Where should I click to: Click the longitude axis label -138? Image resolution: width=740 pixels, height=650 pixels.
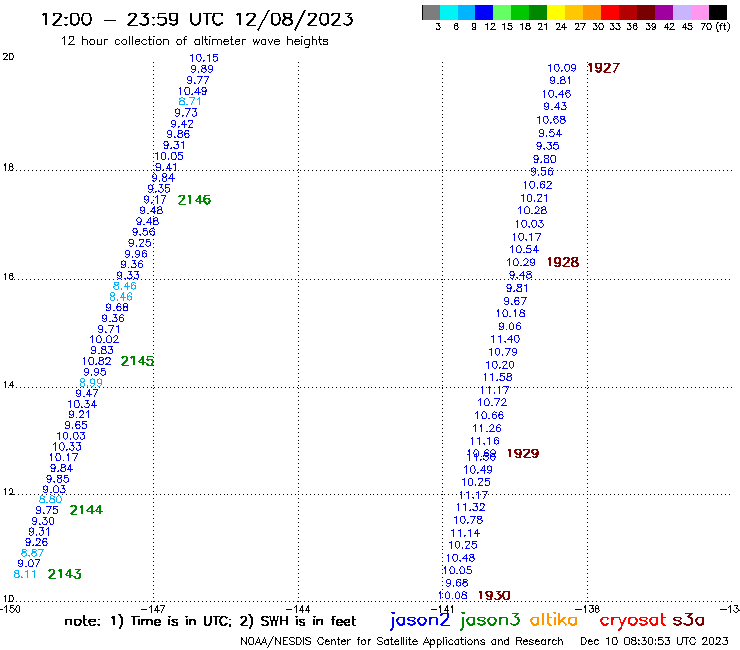pos(588,609)
